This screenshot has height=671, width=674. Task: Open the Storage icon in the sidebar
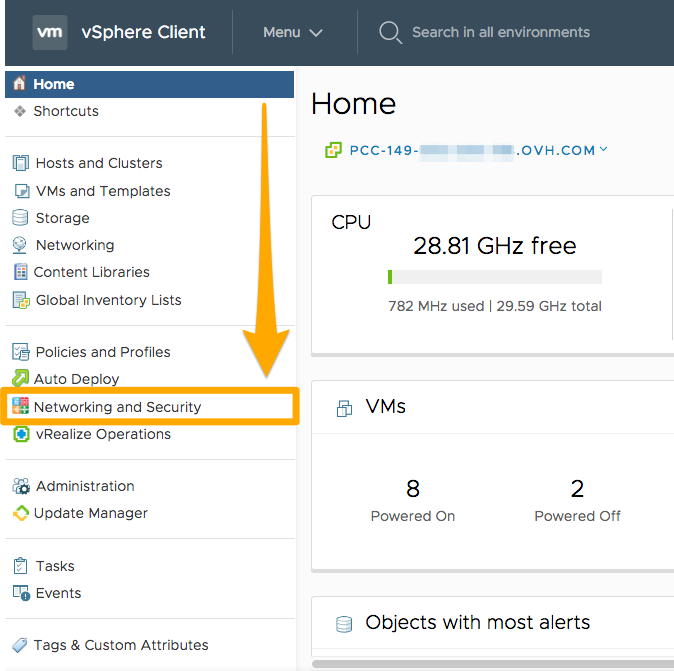pyautogui.click(x=20, y=218)
